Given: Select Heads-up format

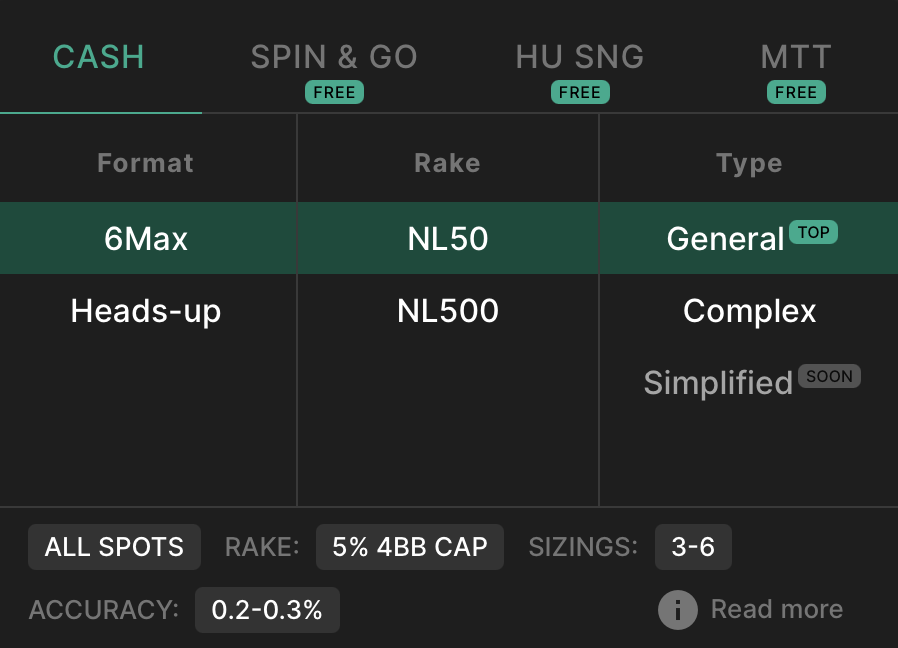Looking at the screenshot, I should (x=146, y=311).
